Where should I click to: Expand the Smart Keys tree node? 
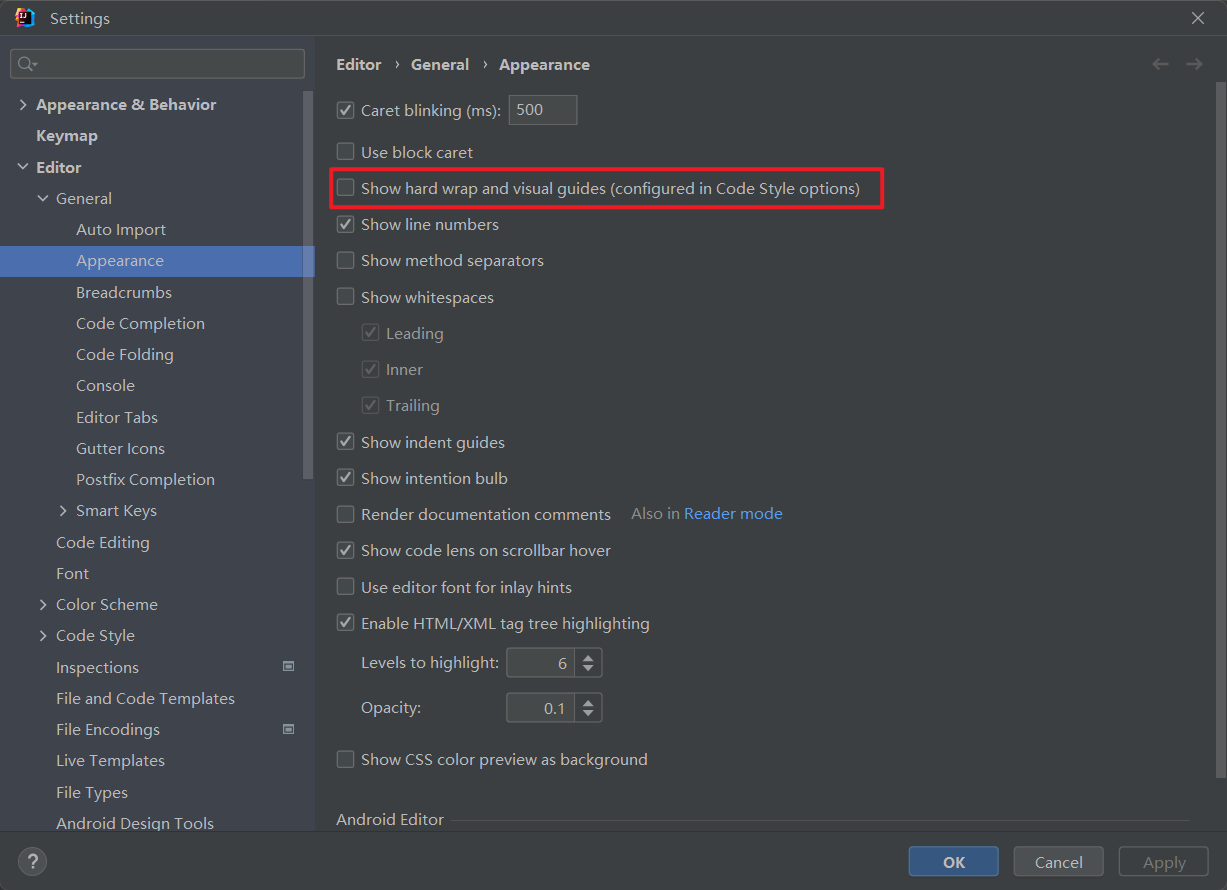tap(63, 510)
